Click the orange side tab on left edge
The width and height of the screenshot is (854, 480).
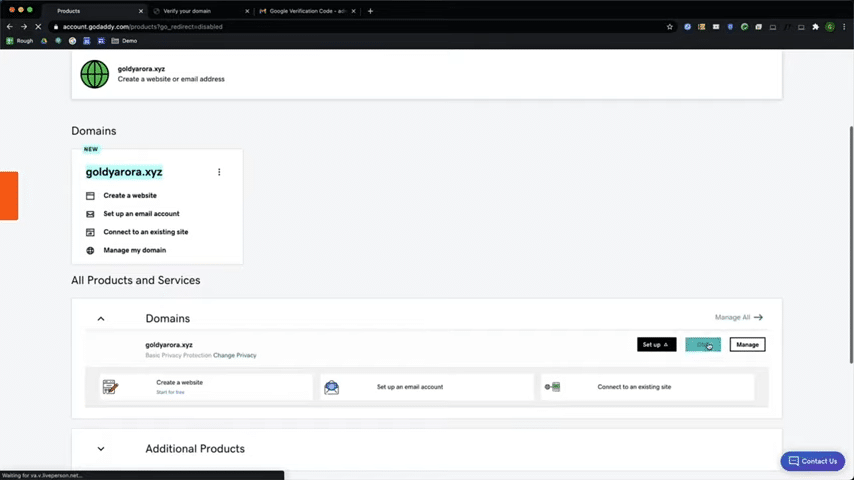coord(9,196)
